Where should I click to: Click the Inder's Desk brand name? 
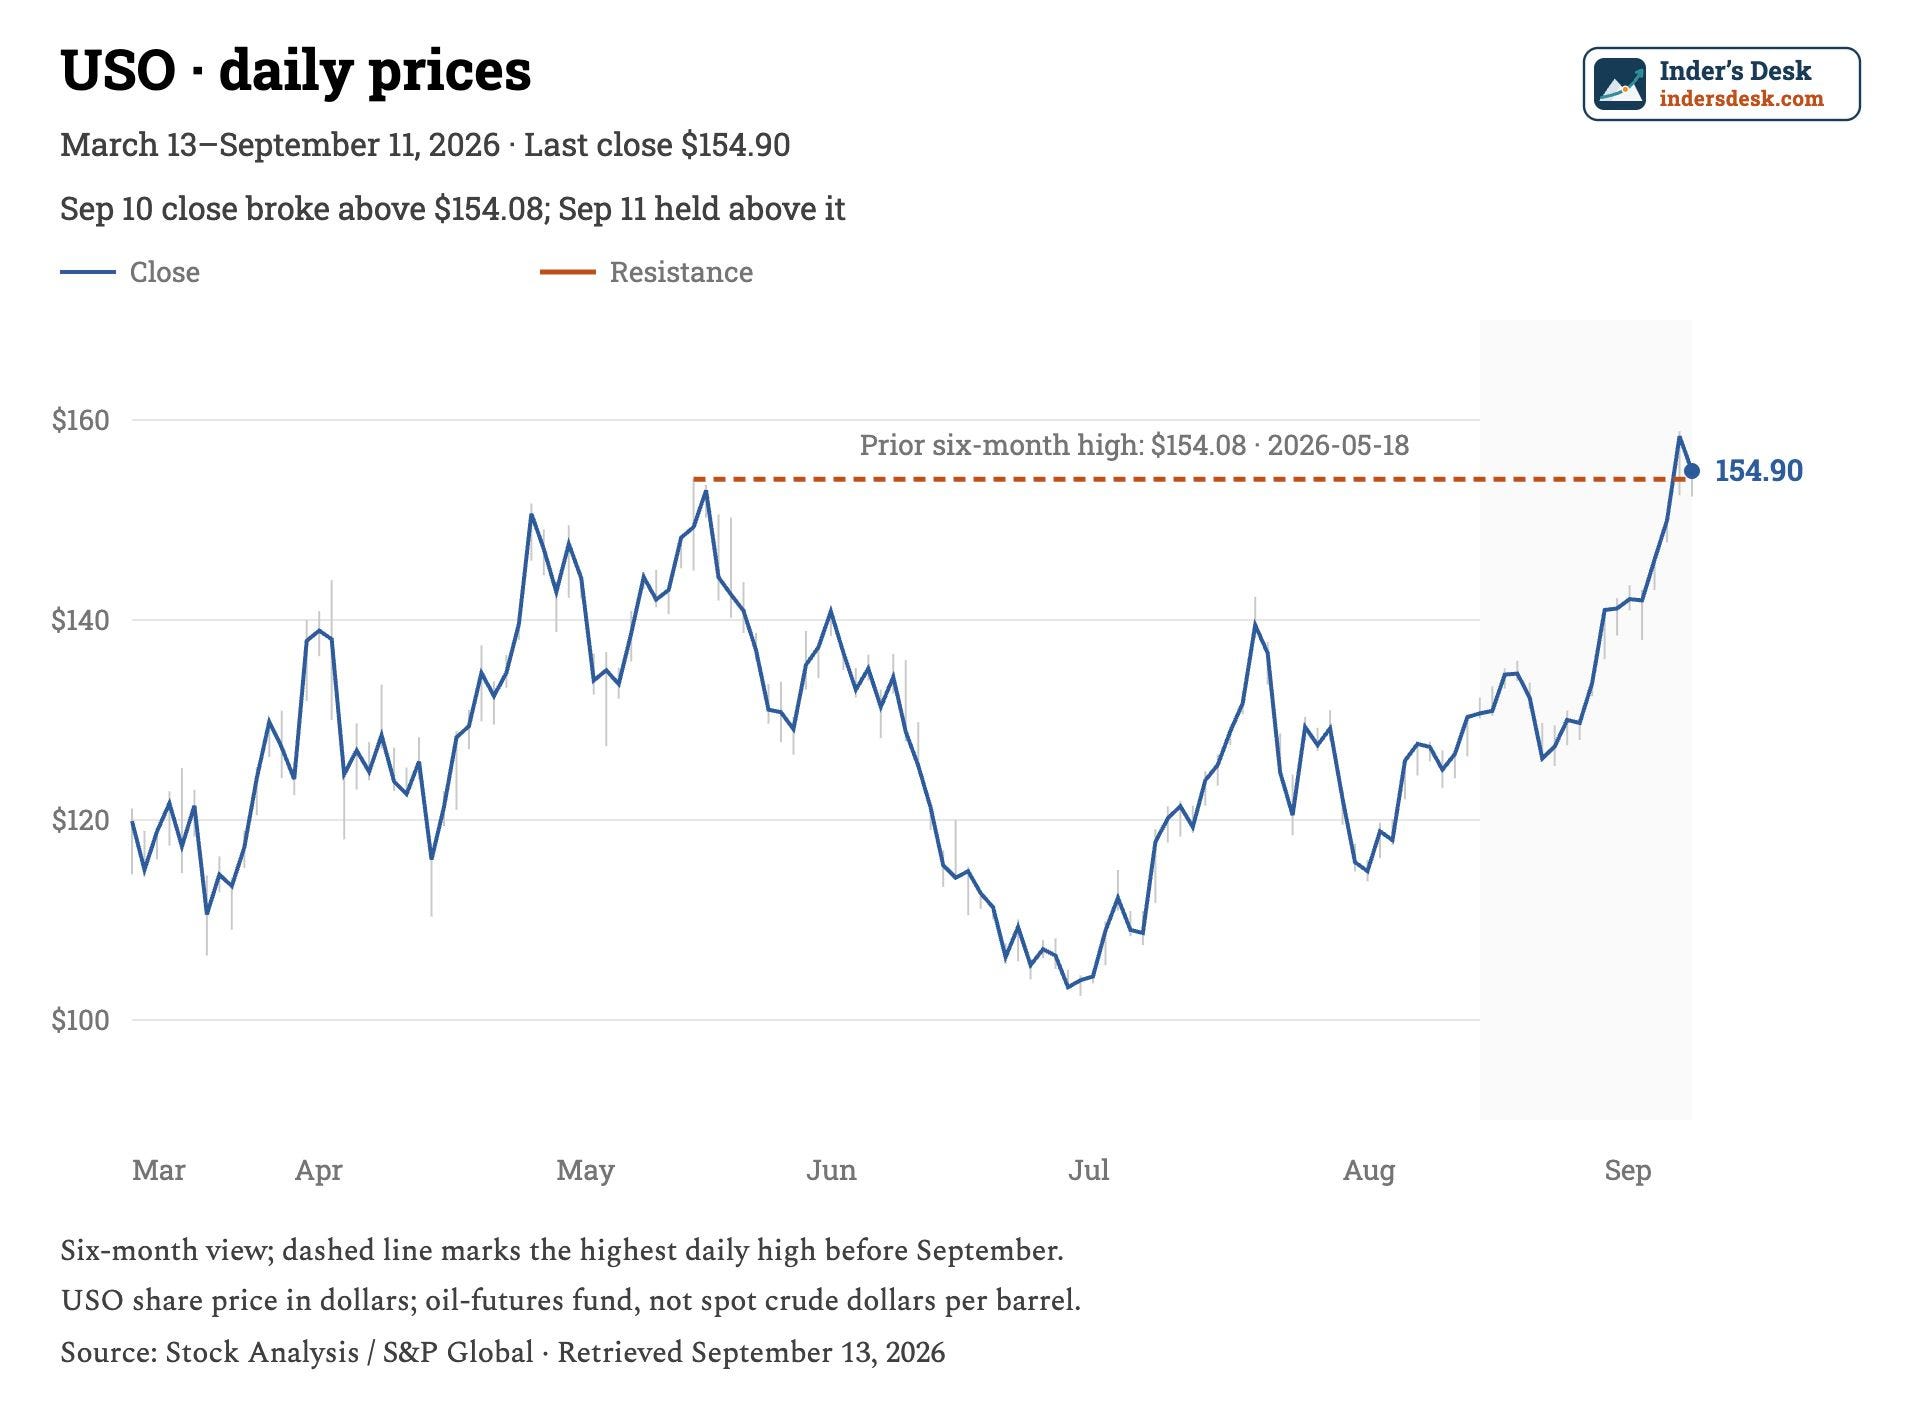point(1735,71)
